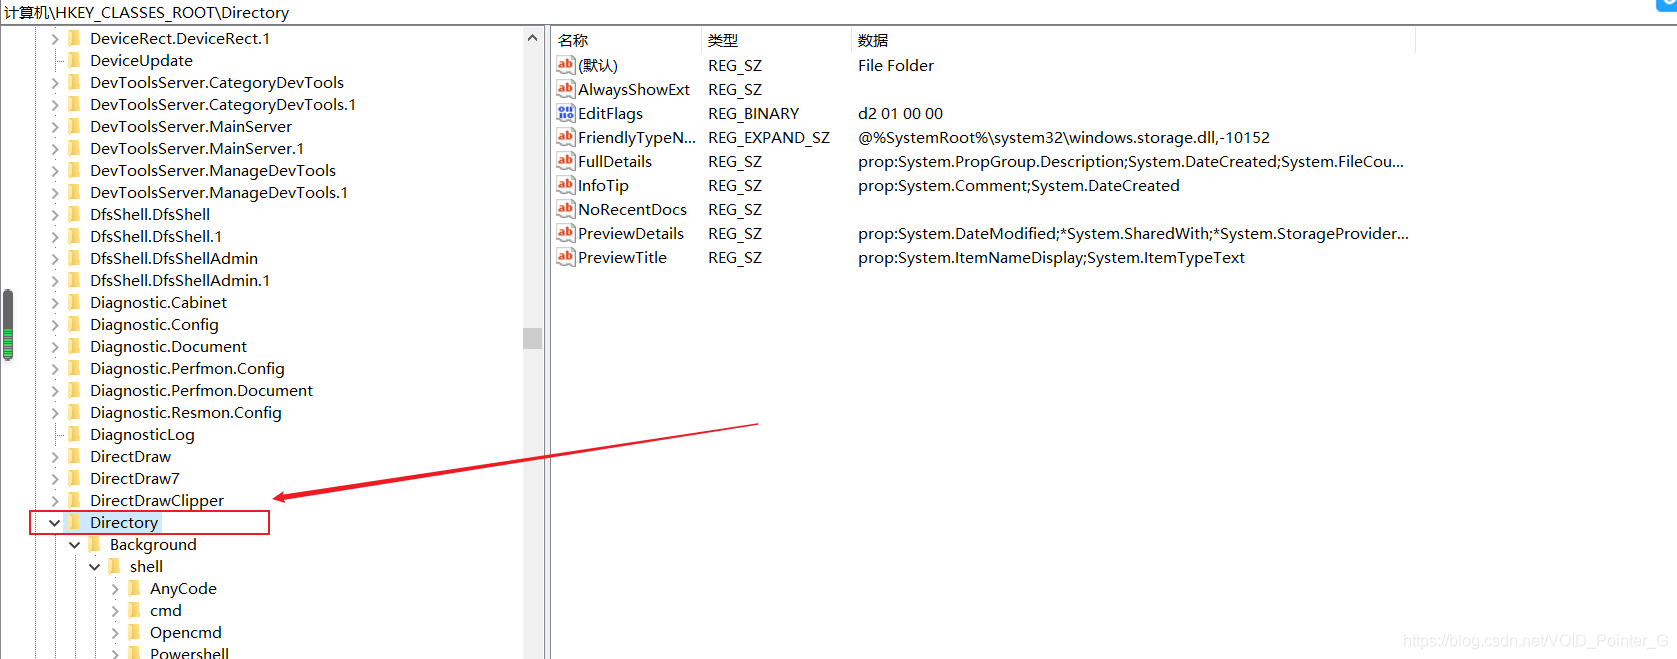Click the string icon beside InfoTip
The height and width of the screenshot is (659, 1677).
click(566, 185)
